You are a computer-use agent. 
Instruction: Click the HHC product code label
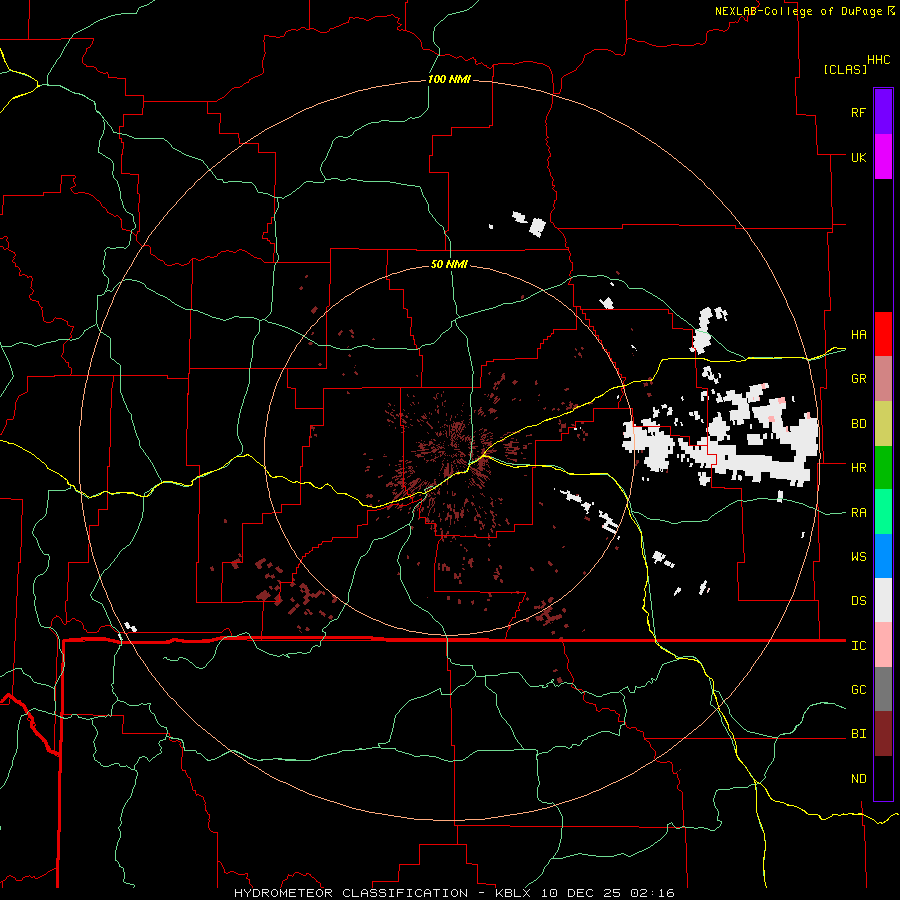tap(879, 60)
